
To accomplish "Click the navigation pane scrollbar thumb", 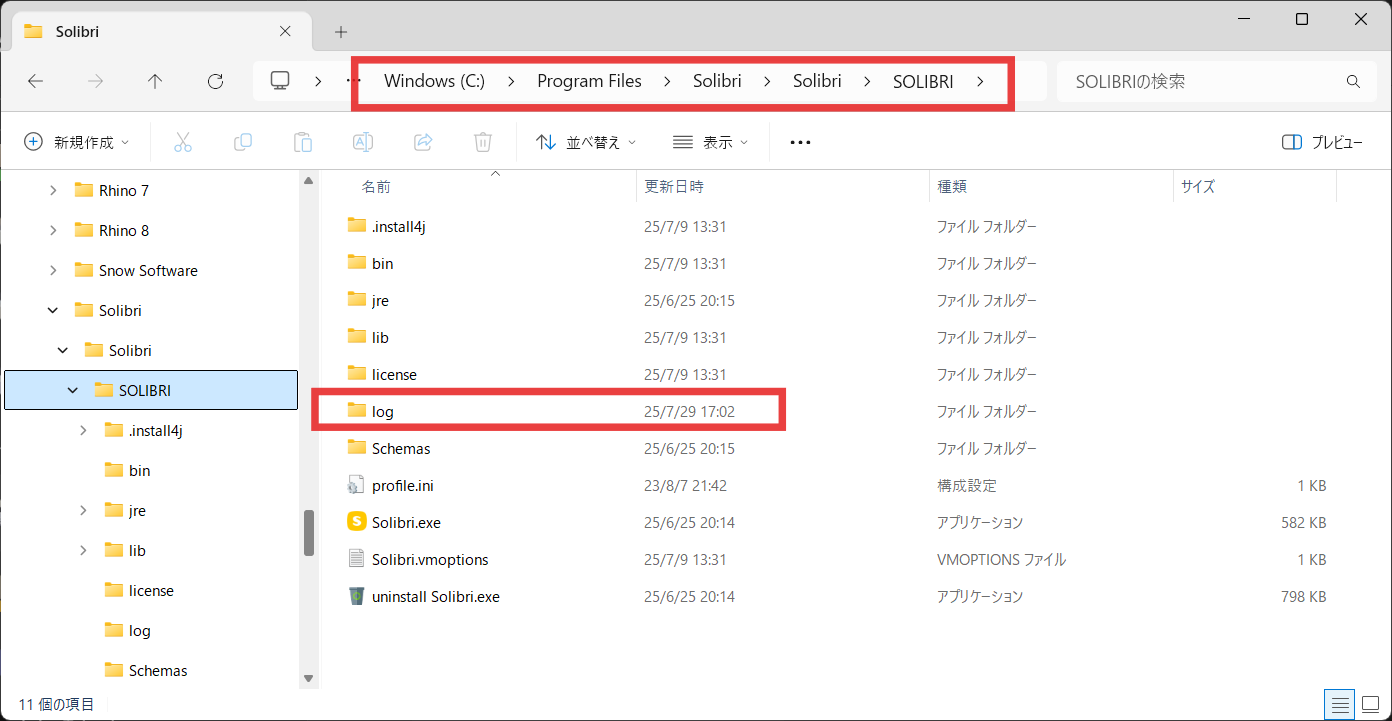I will click(309, 533).
